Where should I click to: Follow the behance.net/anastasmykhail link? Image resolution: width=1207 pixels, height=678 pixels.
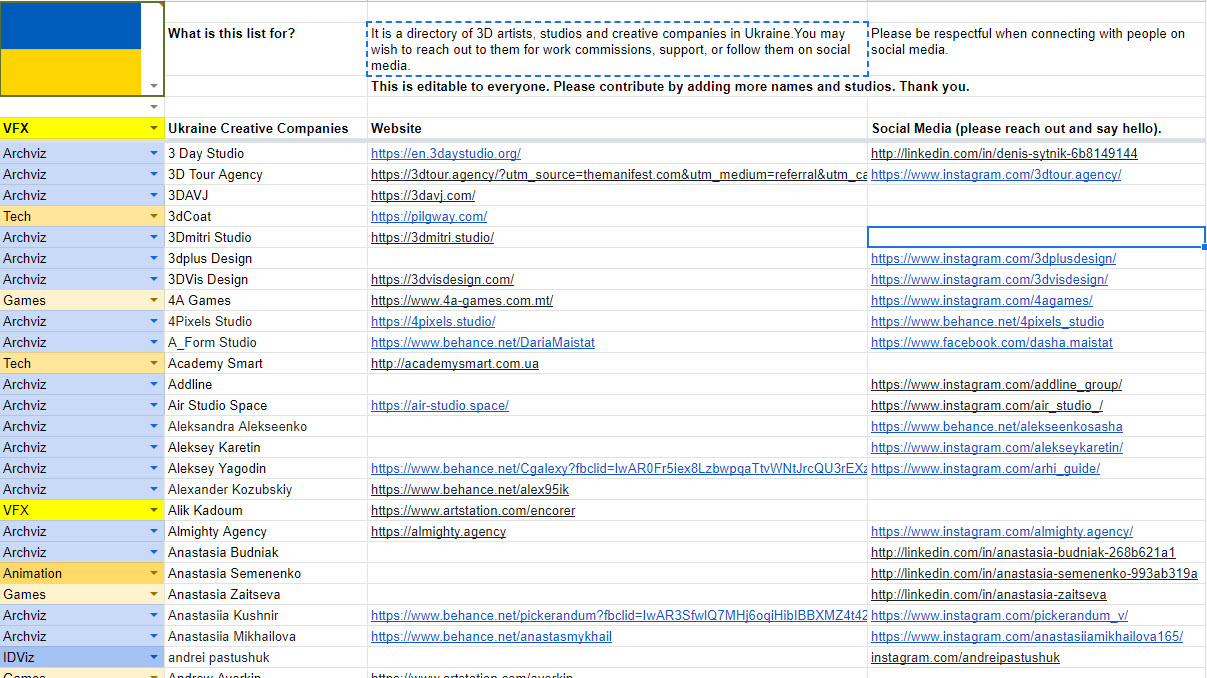(x=491, y=637)
